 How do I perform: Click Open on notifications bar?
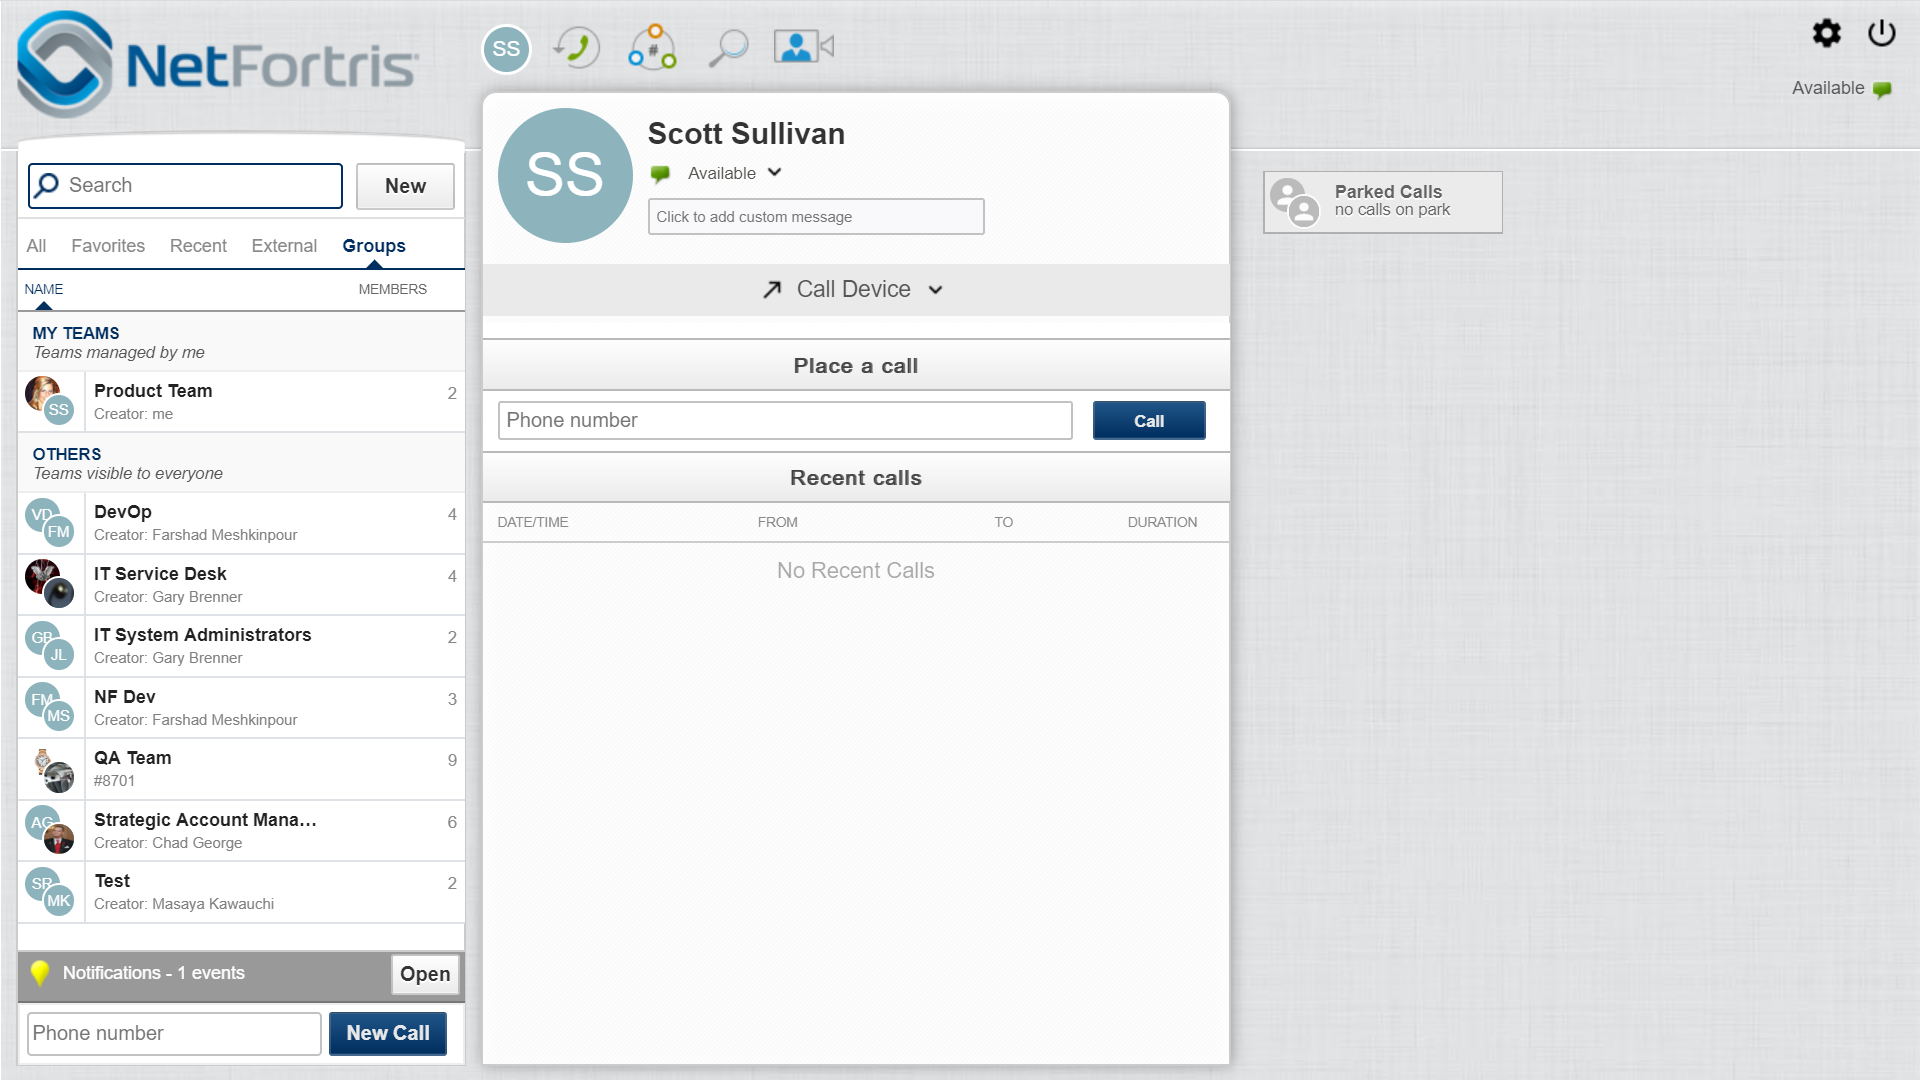425,974
